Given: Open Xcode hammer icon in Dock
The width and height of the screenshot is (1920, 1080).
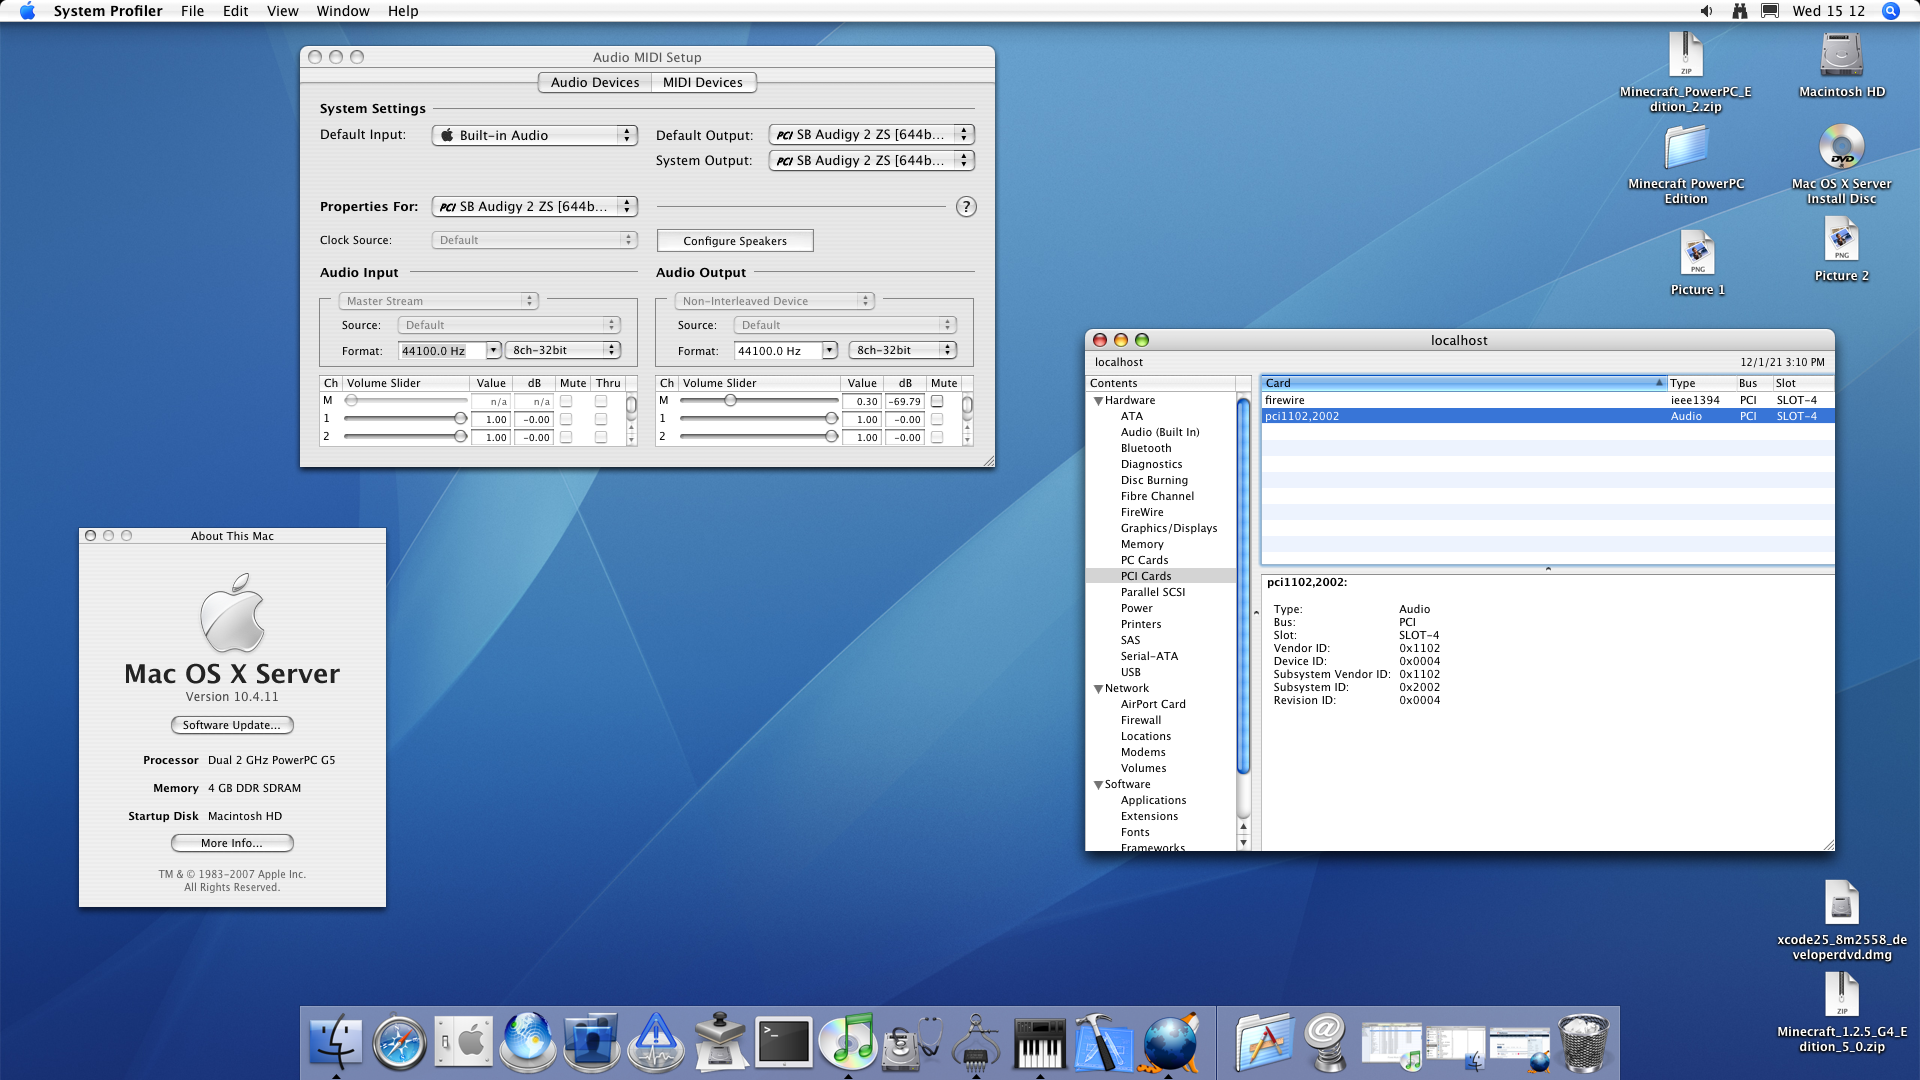Looking at the screenshot, I should pos(1103,1042).
